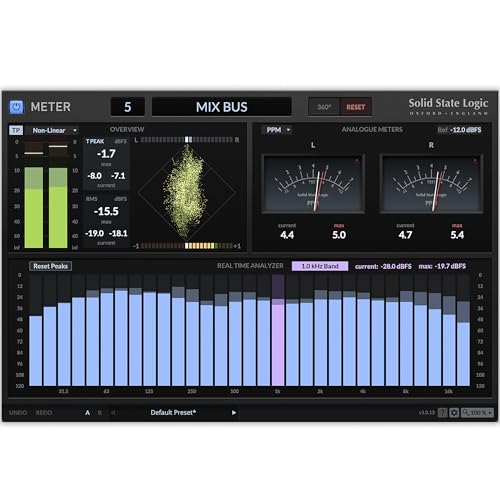The image size is (500, 500).
Task: Open the 100% zoom dropdown
Action: 477,413
